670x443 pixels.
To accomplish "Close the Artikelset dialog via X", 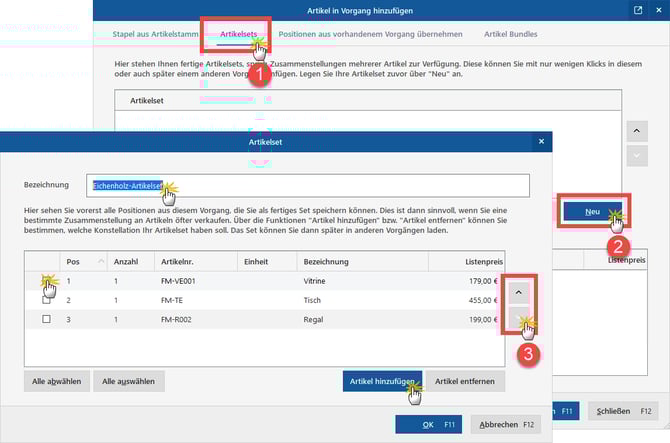I will point(541,144).
